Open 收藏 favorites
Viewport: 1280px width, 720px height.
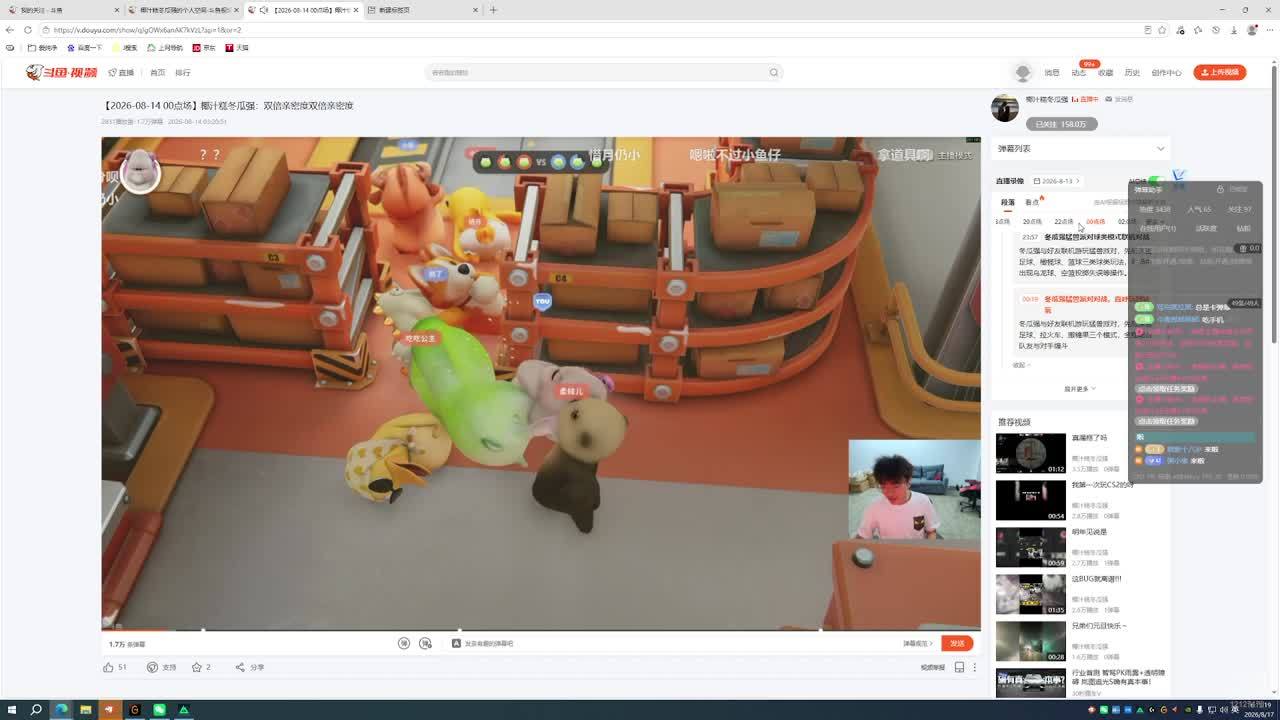pos(1106,73)
